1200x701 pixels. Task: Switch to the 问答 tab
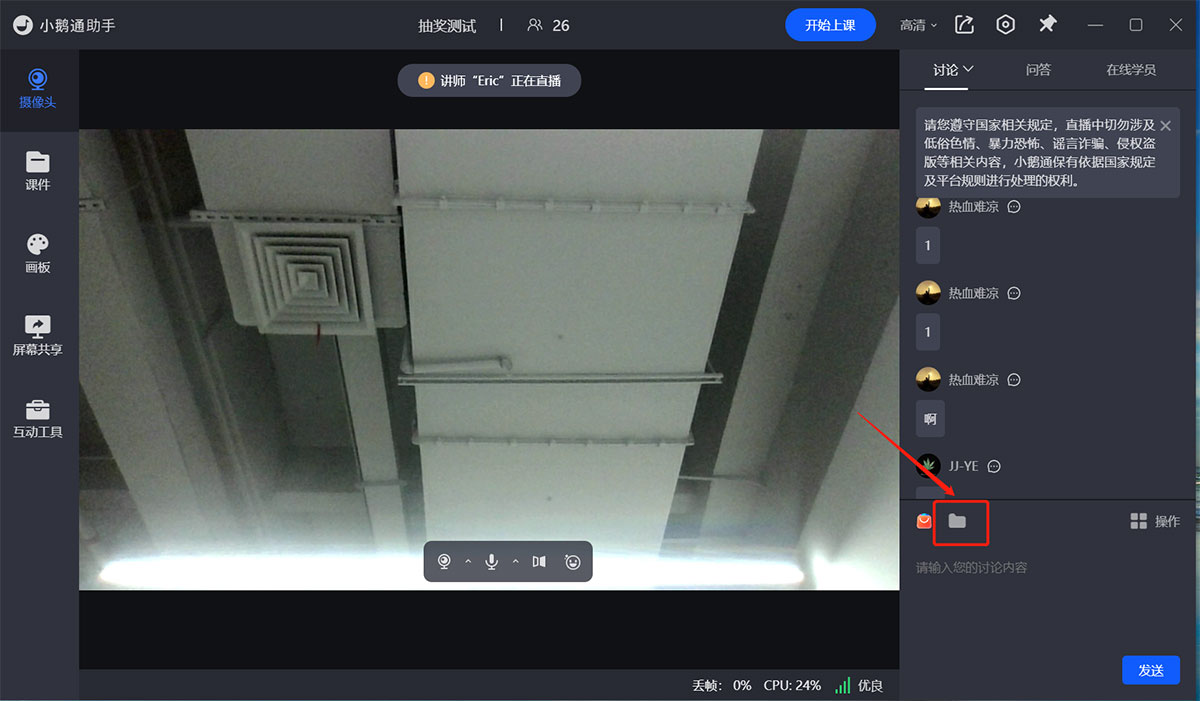click(1038, 70)
